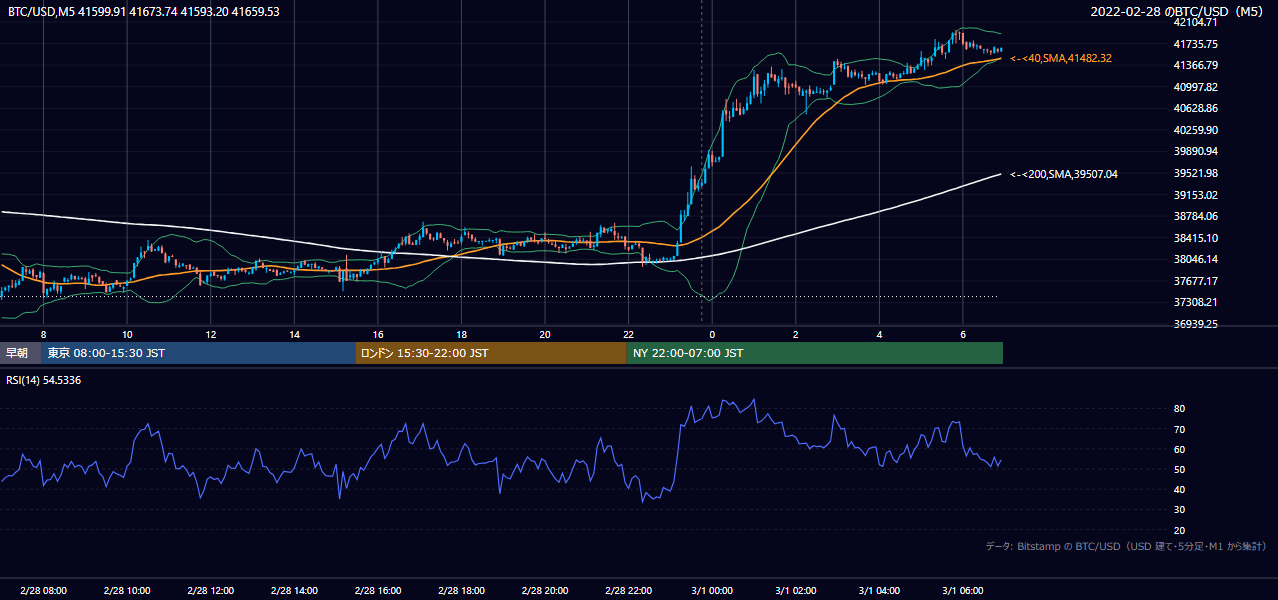Screen dimensions: 1278x600
Task: Click the '3/1 02:00' date axis label
Action: pyautogui.click(x=795, y=591)
